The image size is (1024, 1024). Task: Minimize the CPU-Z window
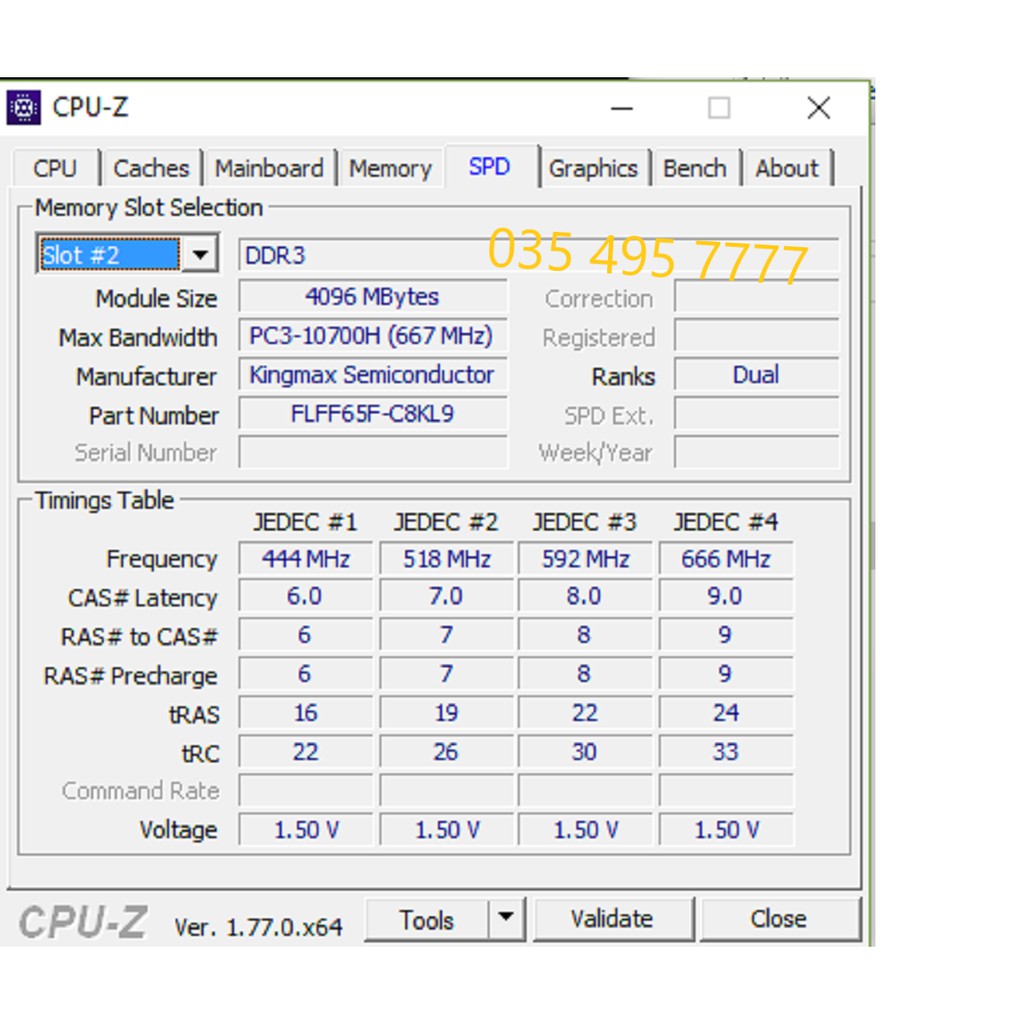(x=622, y=108)
